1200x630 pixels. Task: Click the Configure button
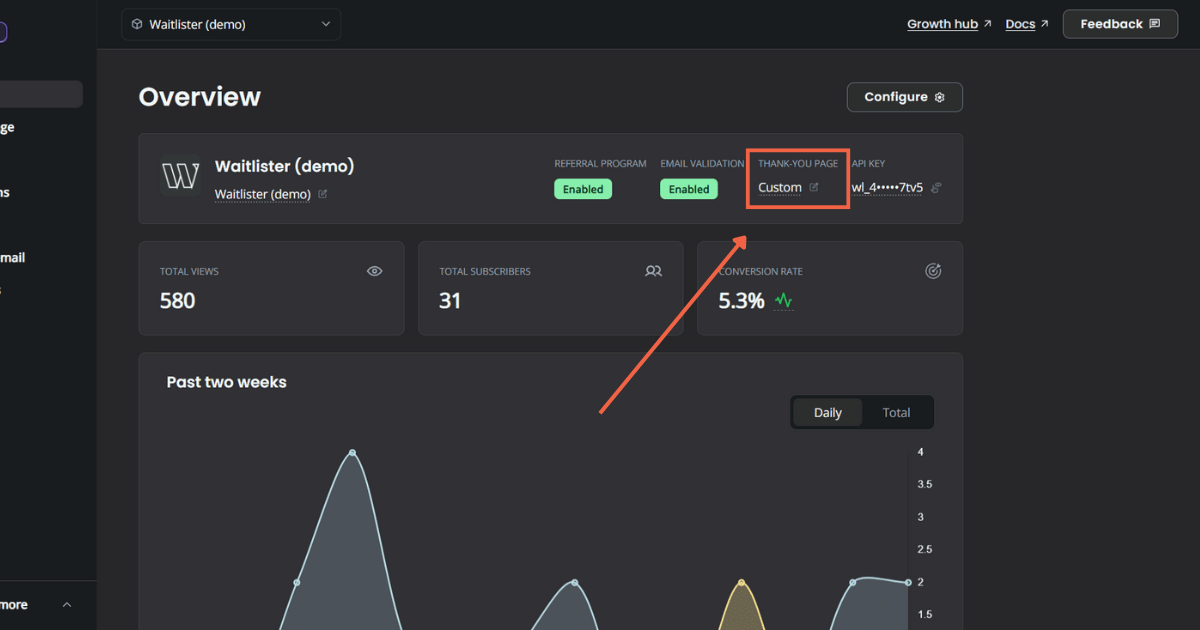(x=904, y=97)
